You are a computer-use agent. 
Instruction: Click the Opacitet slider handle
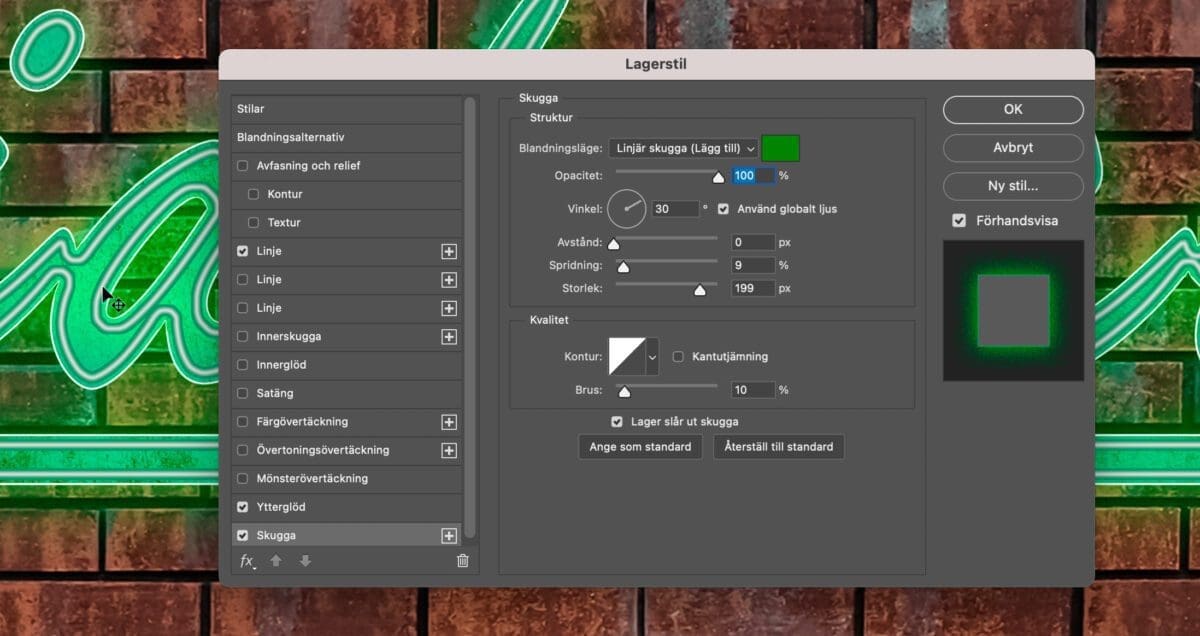click(x=718, y=177)
